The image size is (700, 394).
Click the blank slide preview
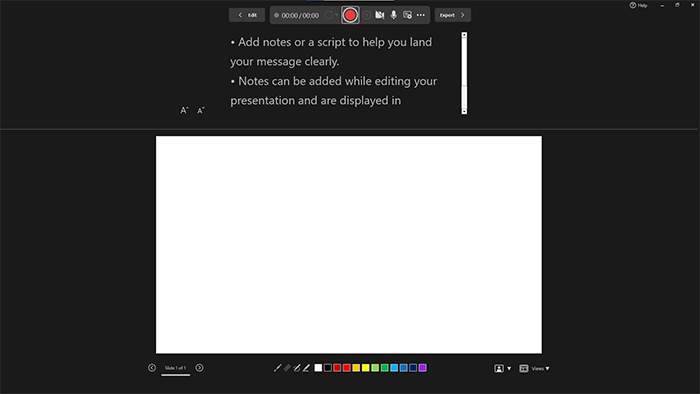click(349, 245)
